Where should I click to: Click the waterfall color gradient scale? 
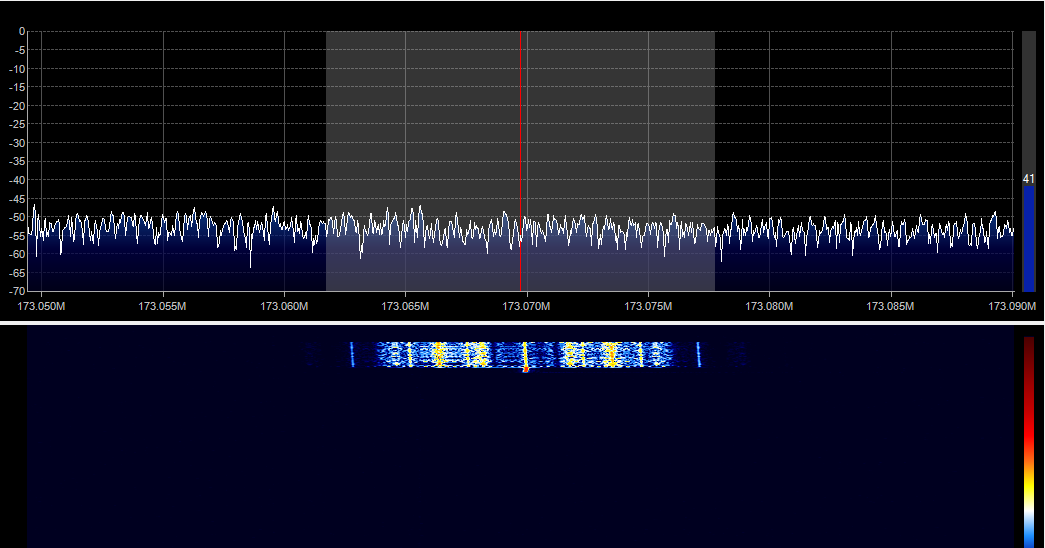1030,442
